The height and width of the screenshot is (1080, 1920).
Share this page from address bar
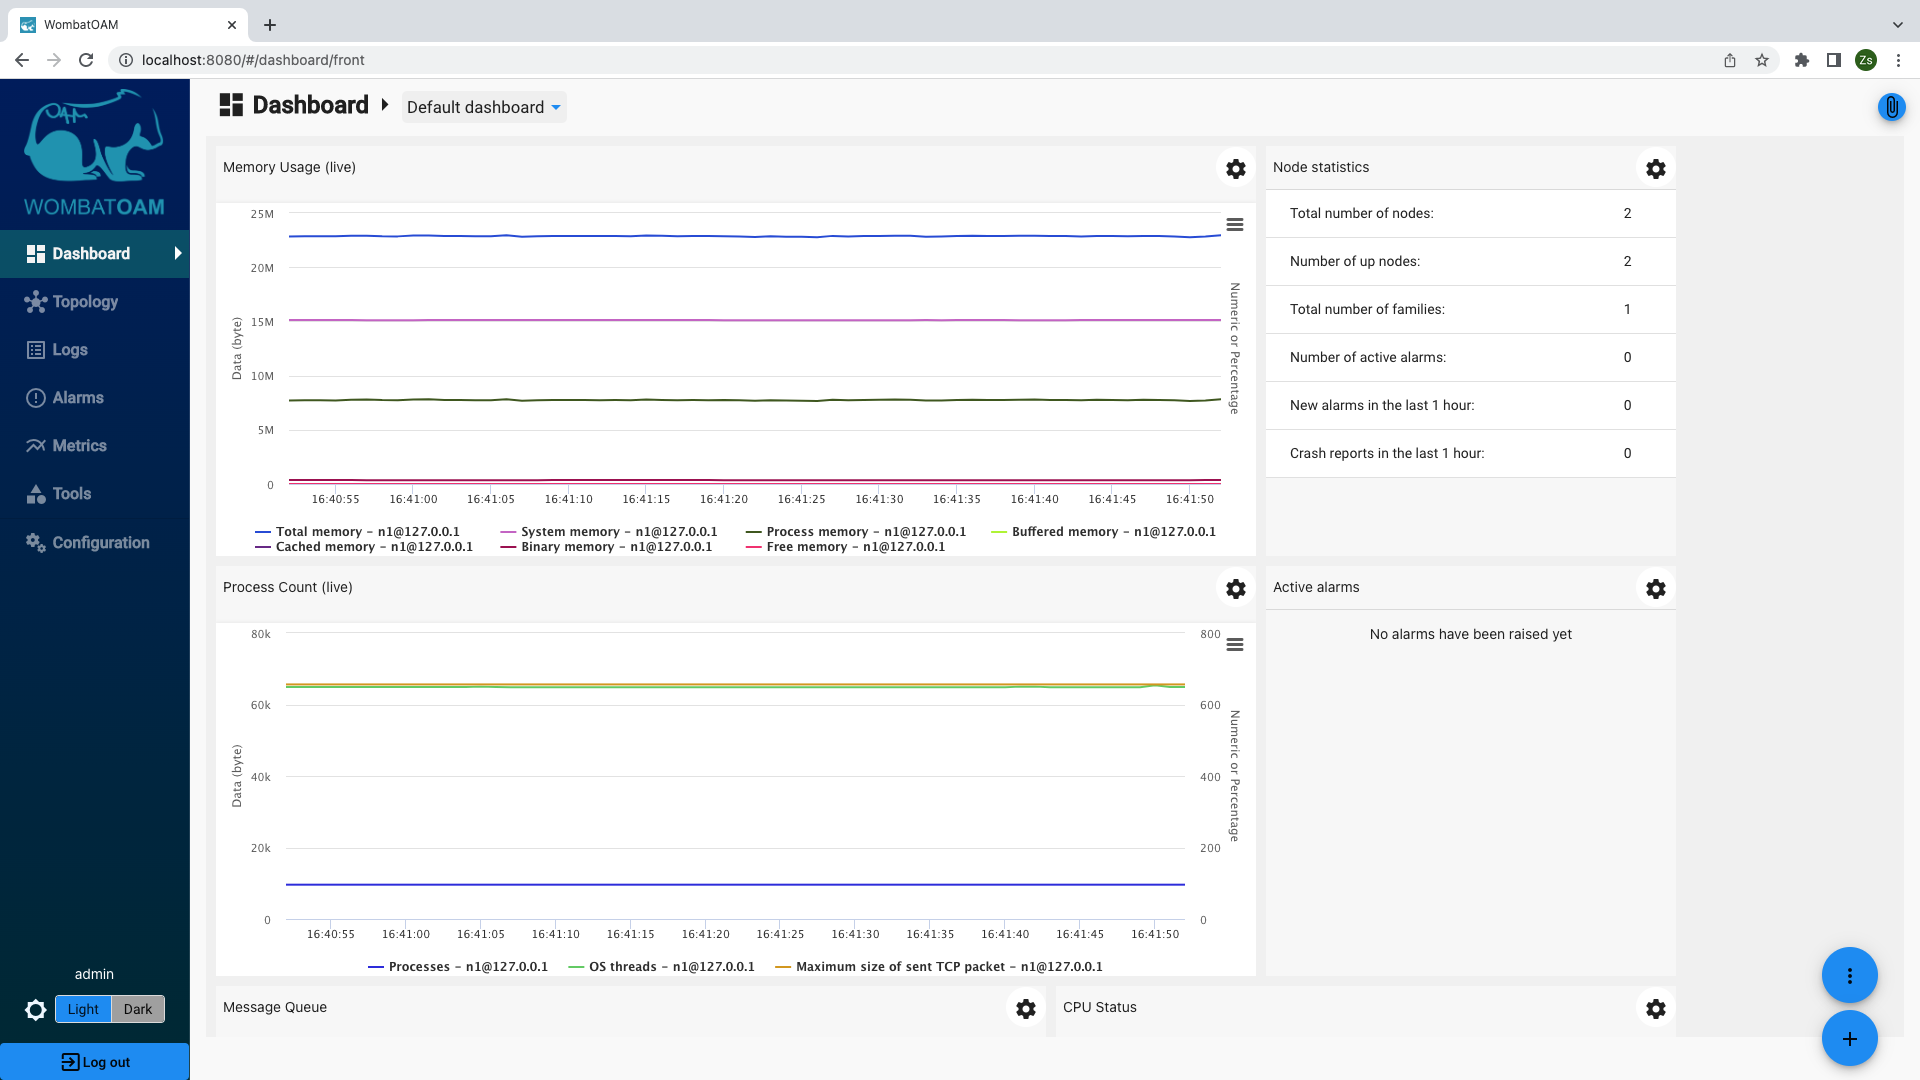pos(1730,60)
